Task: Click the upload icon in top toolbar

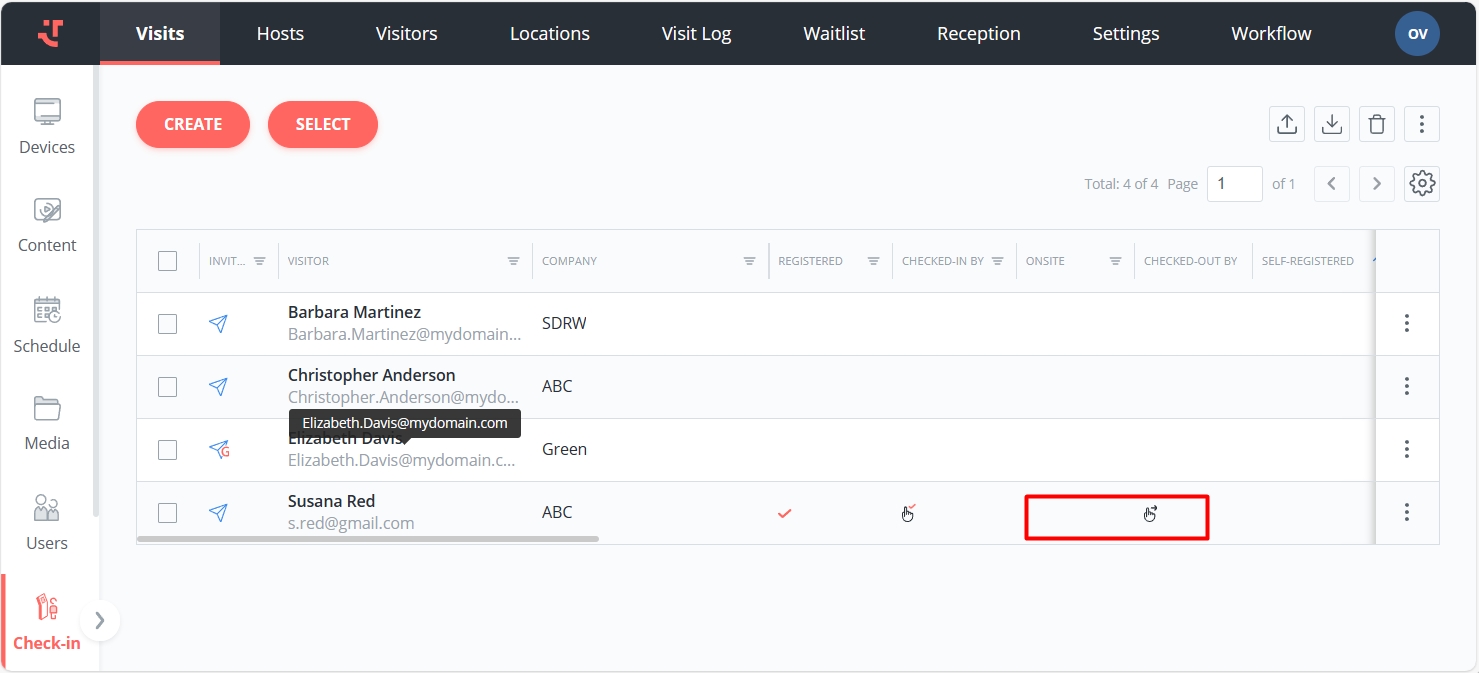Action: (x=1287, y=124)
